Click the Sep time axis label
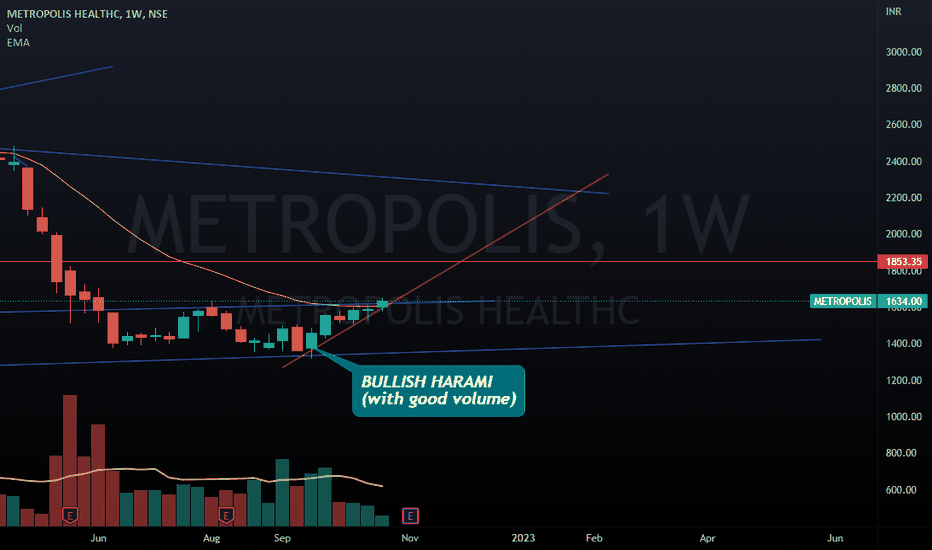The image size is (932, 550). click(x=282, y=538)
